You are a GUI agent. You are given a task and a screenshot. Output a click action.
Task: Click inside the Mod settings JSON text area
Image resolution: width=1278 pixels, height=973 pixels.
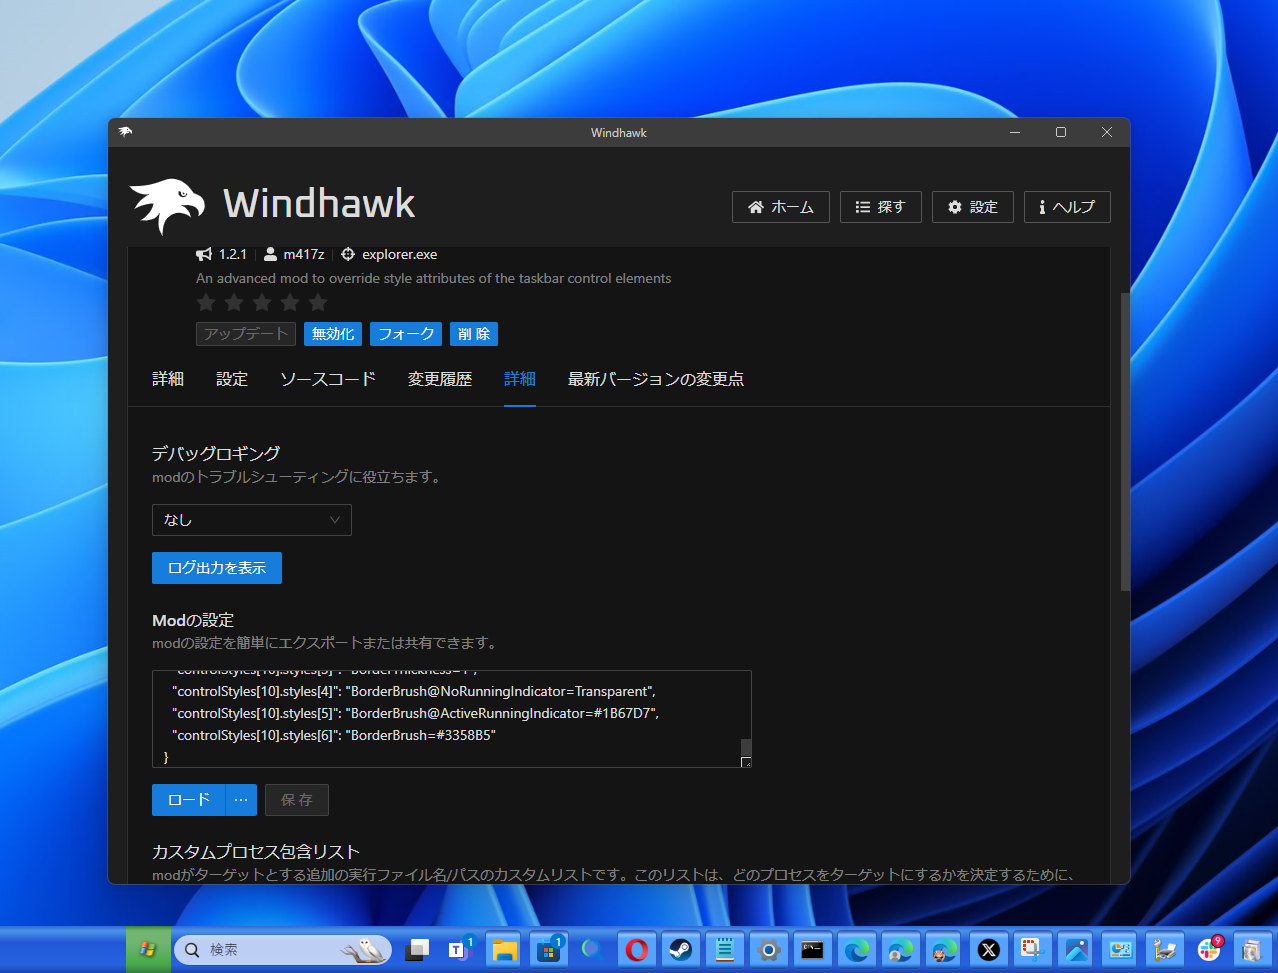click(x=450, y=715)
